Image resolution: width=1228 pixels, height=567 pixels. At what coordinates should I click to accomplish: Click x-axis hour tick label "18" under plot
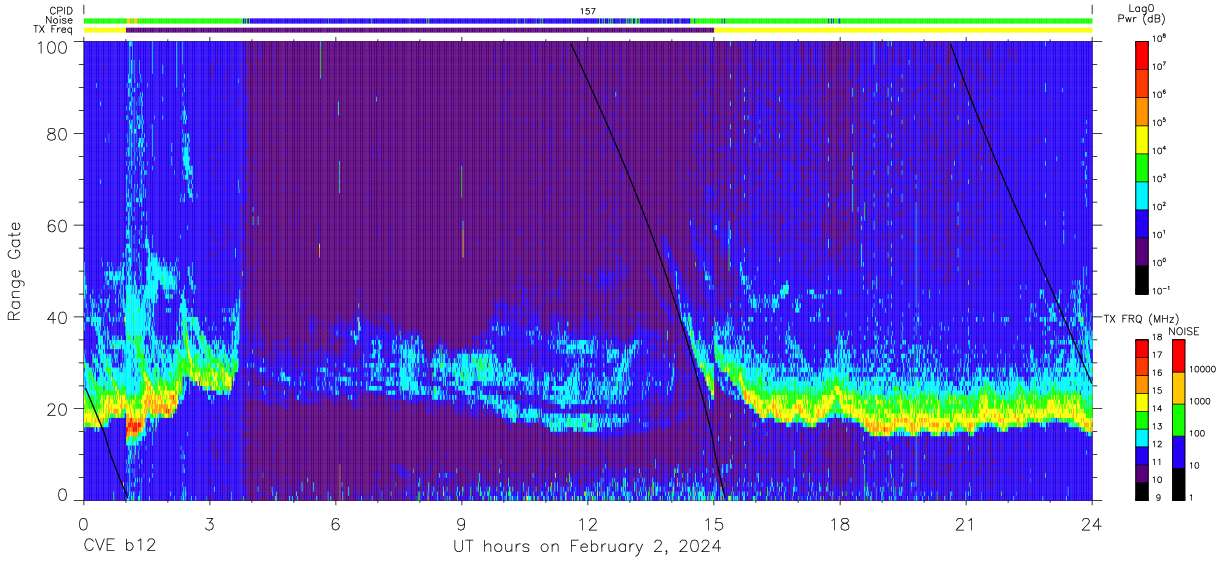[x=840, y=523]
